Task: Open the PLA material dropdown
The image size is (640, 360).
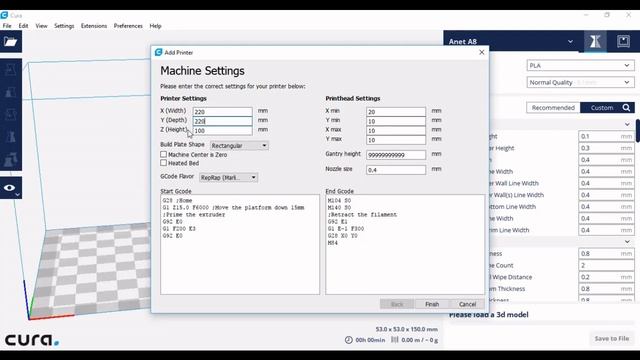Action: click(580, 65)
